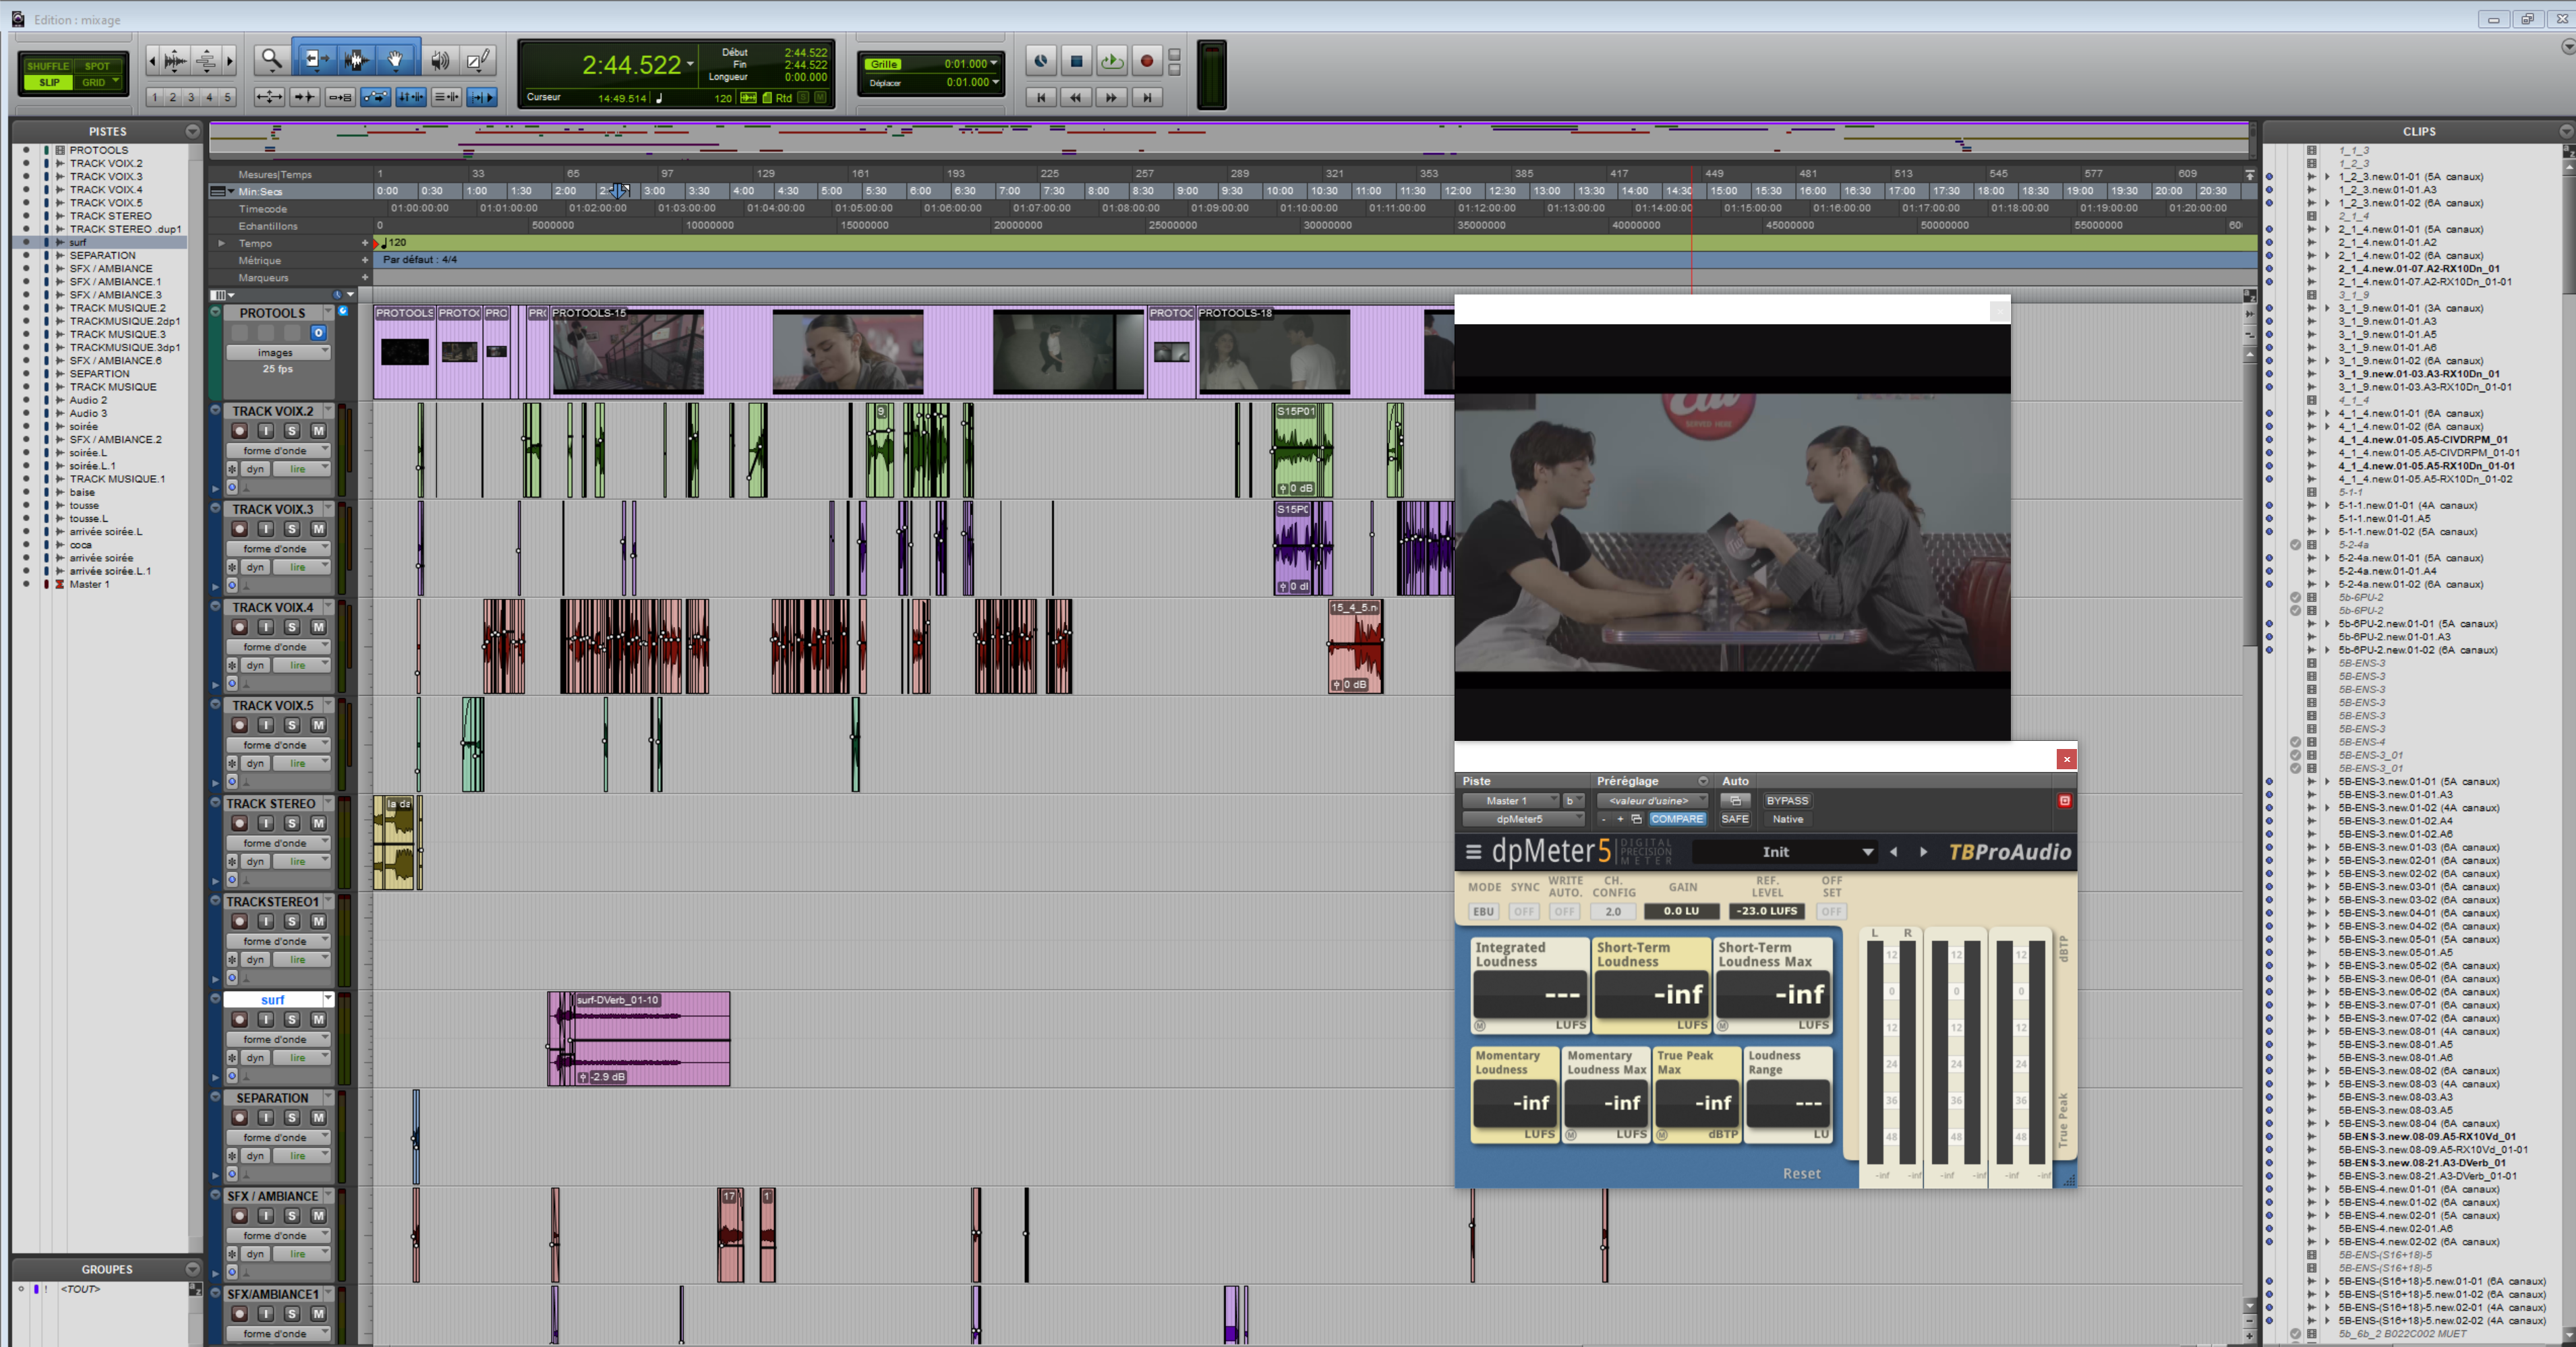
Task: Enable Shuffle edit mode
Action: [x=48, y=66]
